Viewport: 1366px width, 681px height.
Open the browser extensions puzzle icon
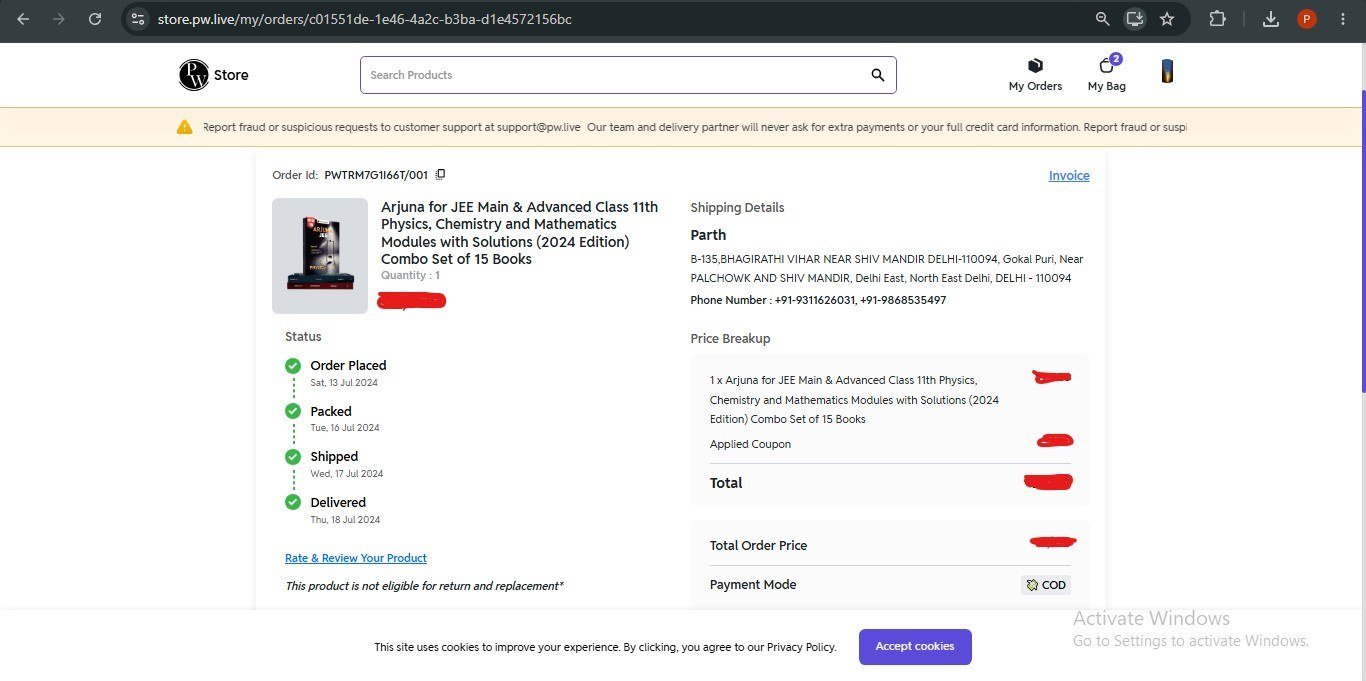1217,19
